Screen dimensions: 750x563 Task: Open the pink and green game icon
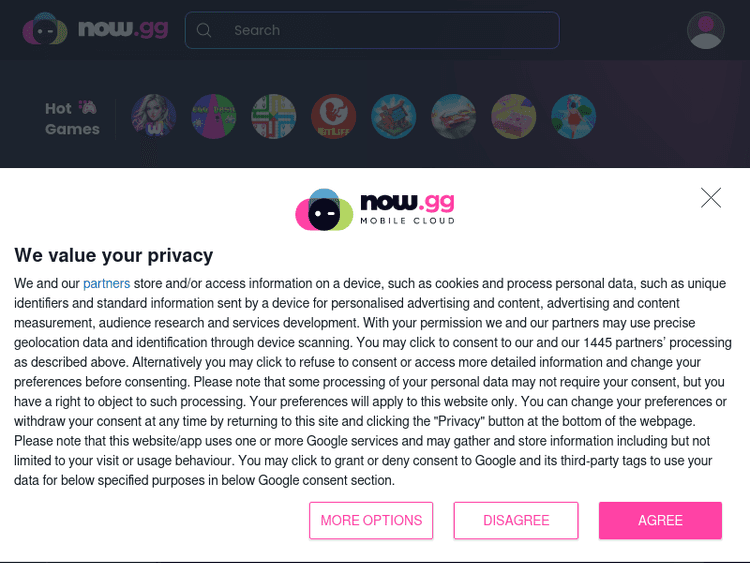tap(213, 117)
